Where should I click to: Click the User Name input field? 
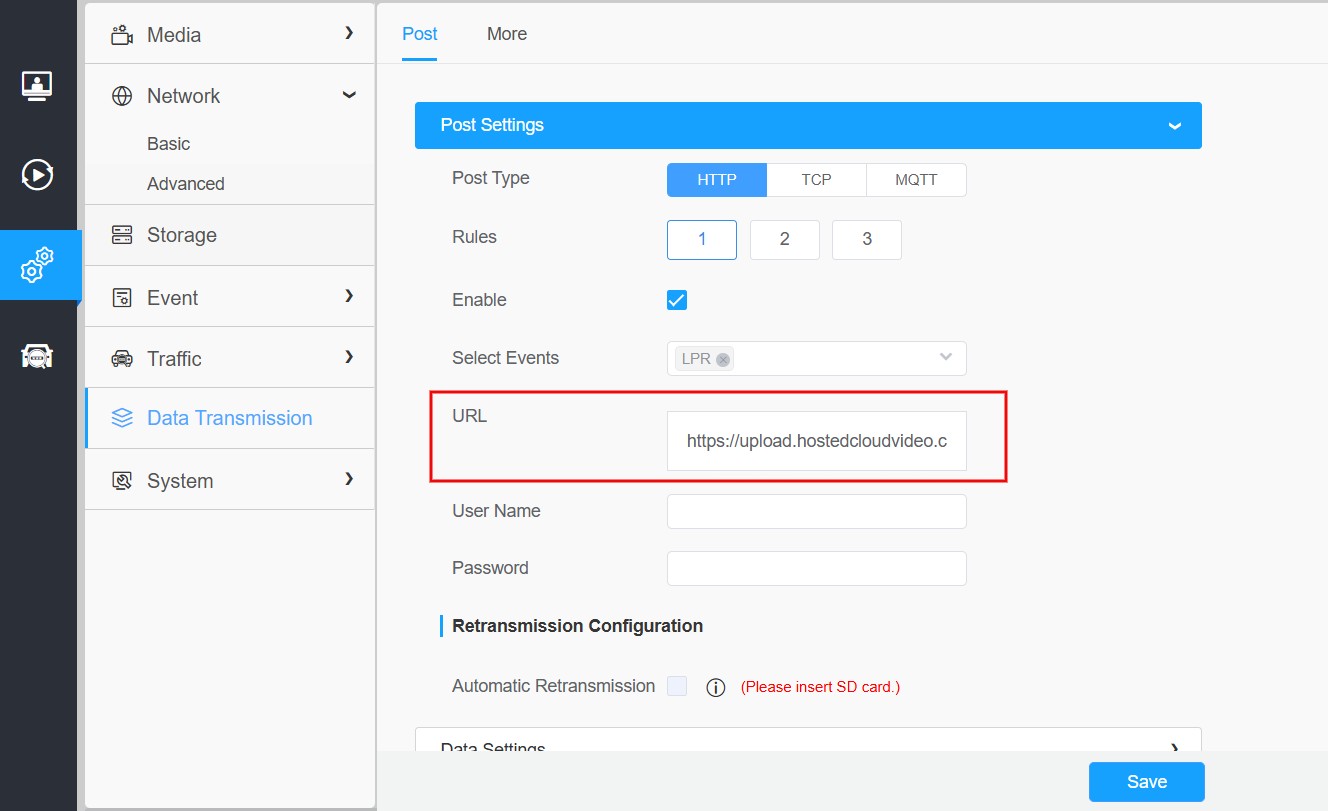point(816,511)
